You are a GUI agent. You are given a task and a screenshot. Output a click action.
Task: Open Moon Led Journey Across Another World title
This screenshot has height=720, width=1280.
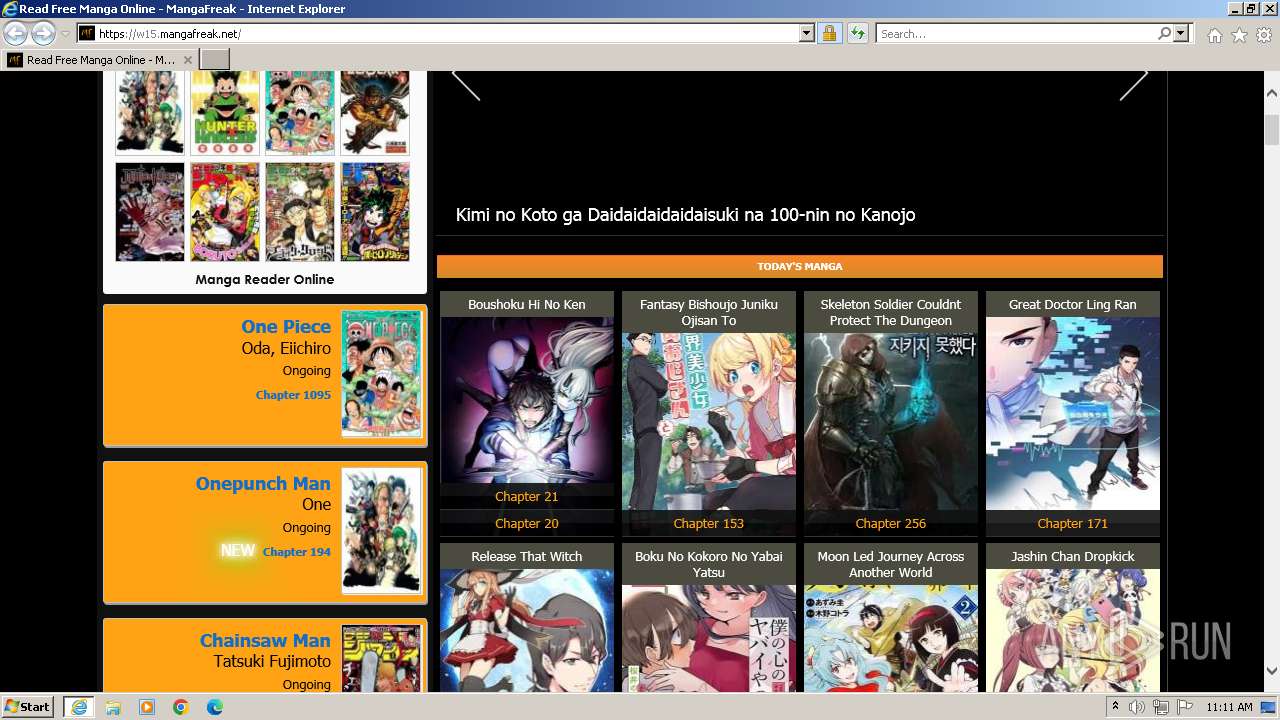tap(891, 564)
